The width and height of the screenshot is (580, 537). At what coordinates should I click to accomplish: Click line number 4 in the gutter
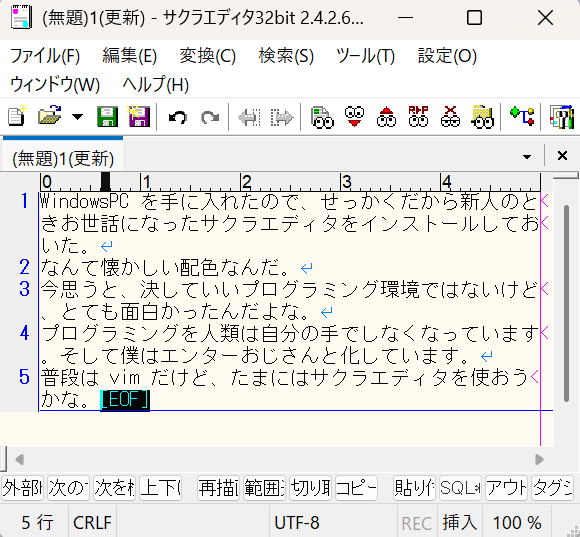click(x=24, y=333)
